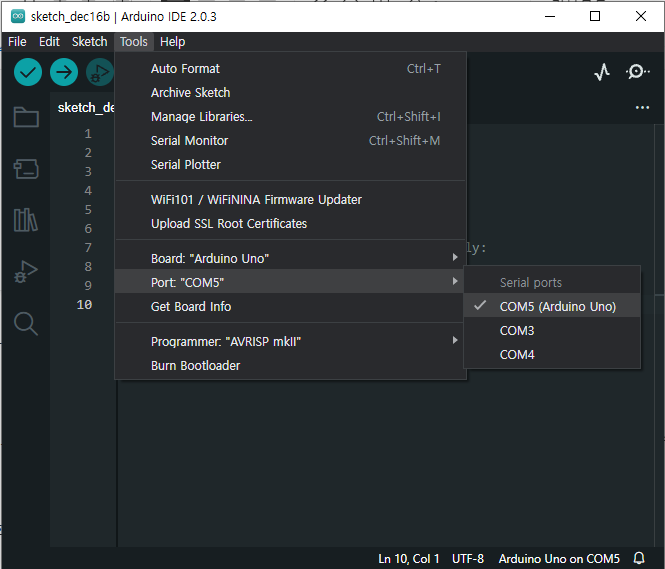Open the Library Manager books icon
Screen dimensions: 665x569
pos(26,220)
